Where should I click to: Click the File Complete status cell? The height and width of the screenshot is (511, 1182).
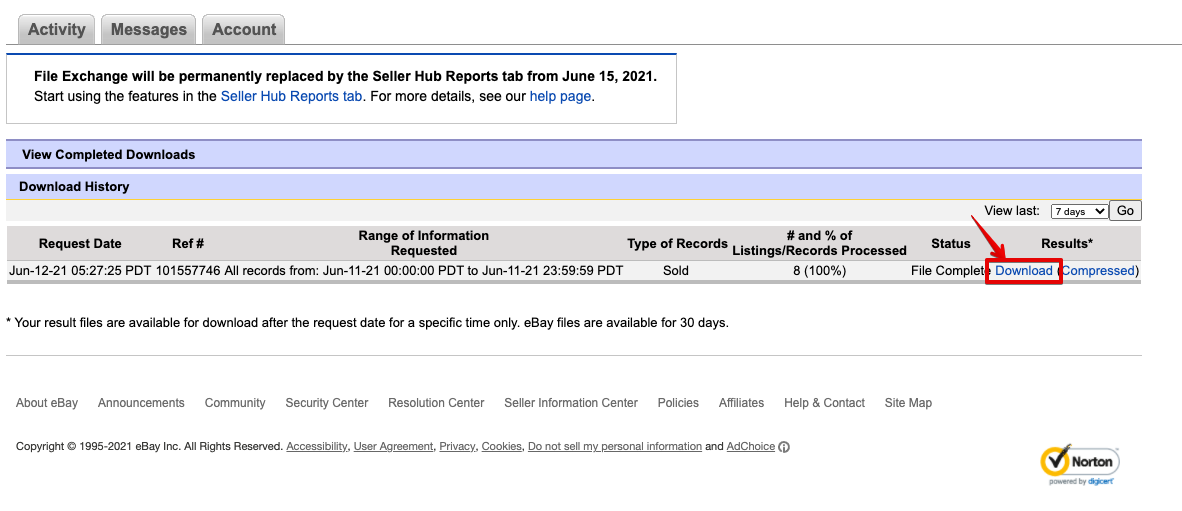tap(950, 271)
